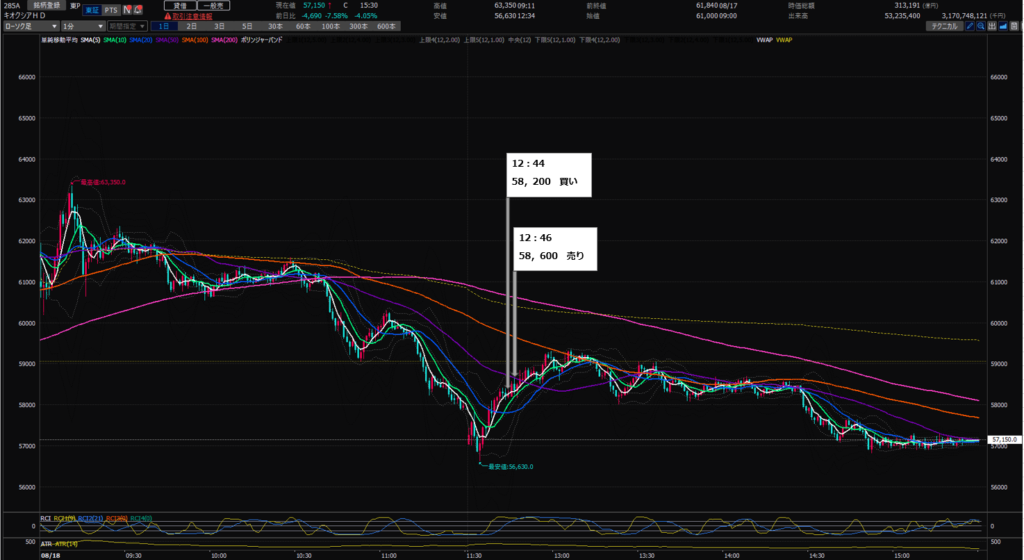Select the 100本 tab
The image size is (1024, 560).
[x=330, y=26]
